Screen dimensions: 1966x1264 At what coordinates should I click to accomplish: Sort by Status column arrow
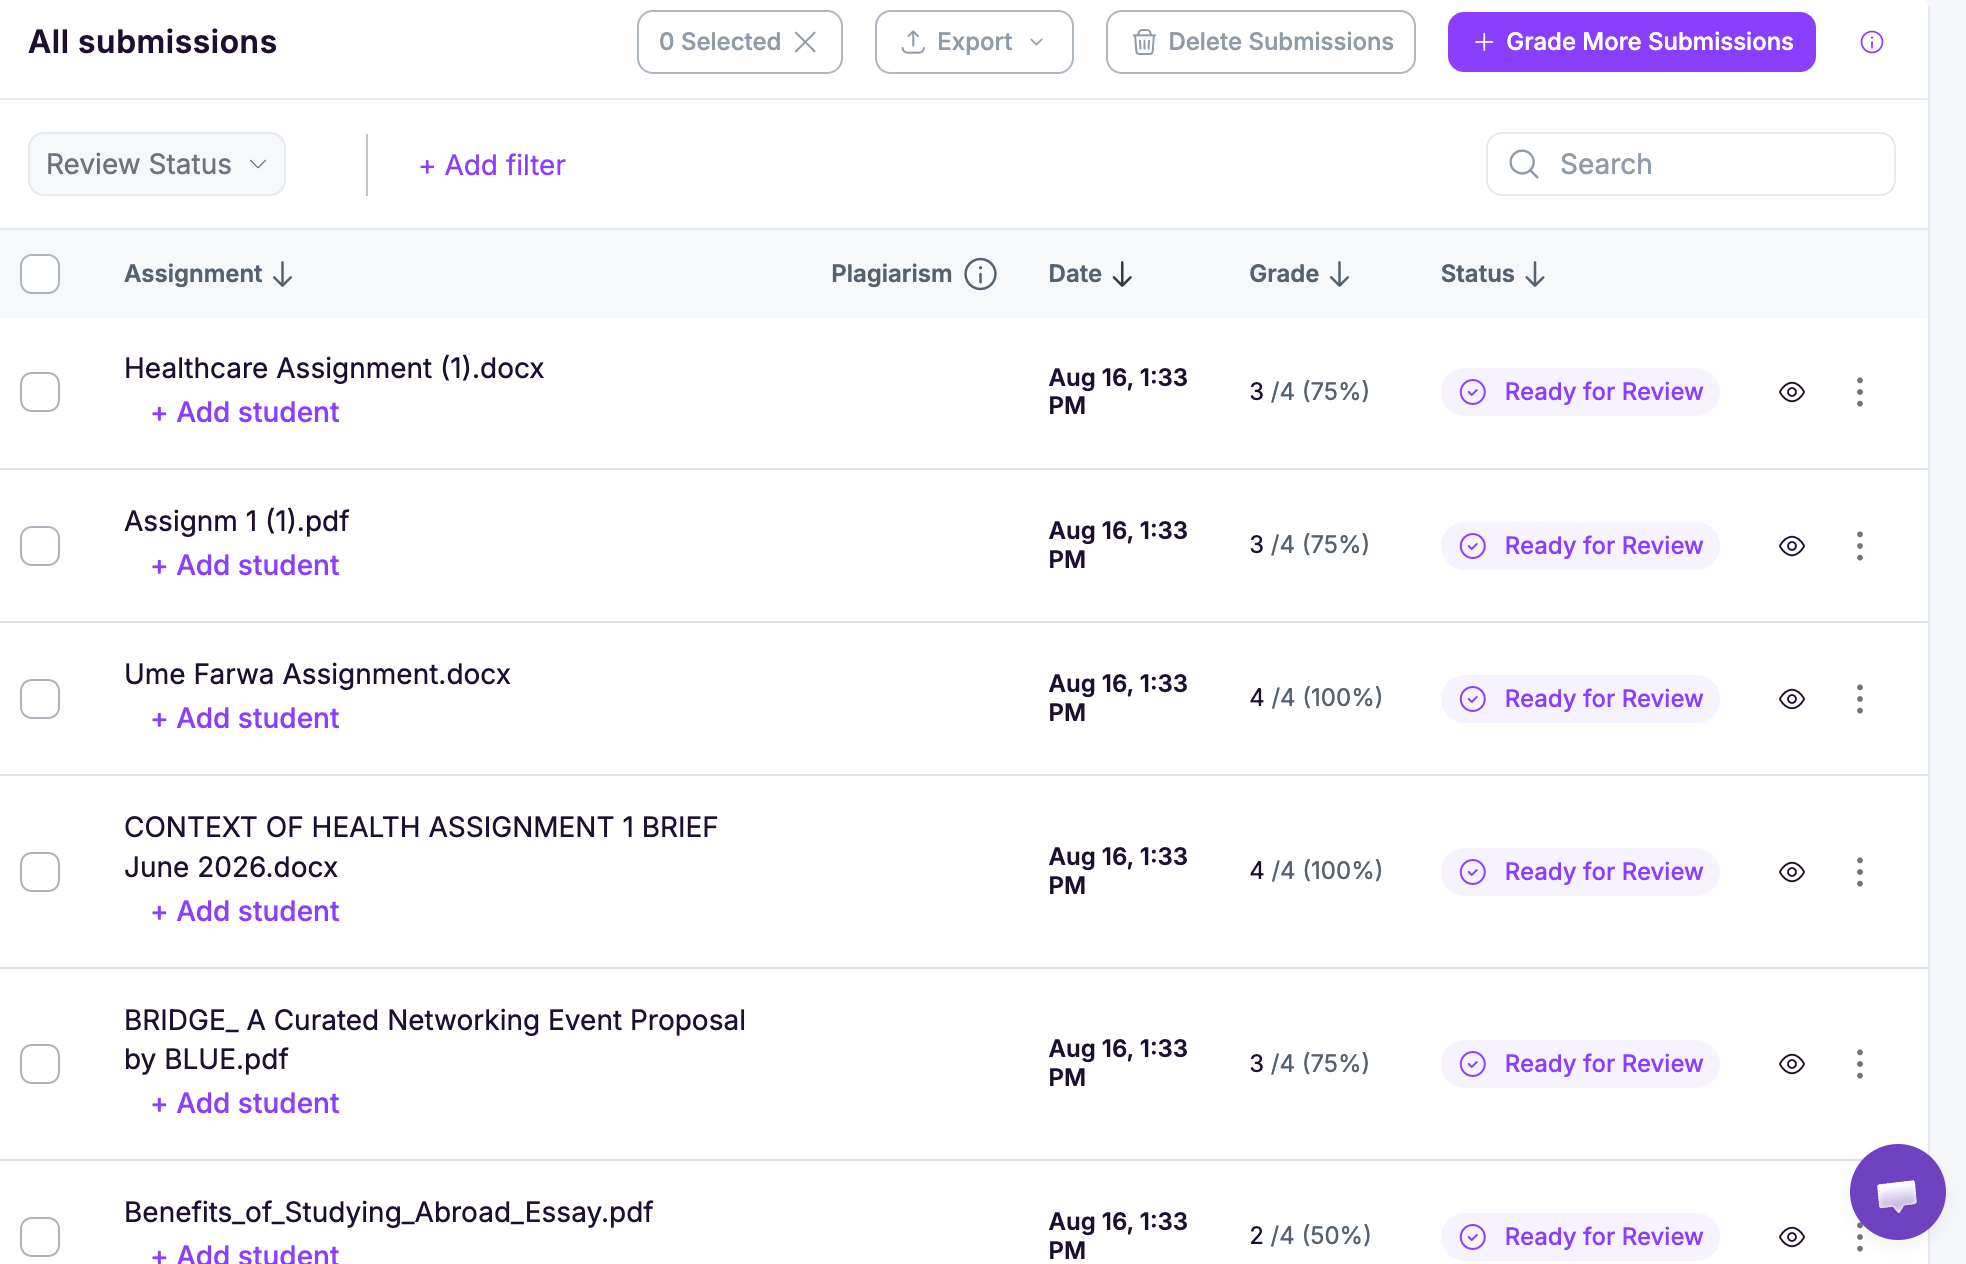click(1535, 274)
